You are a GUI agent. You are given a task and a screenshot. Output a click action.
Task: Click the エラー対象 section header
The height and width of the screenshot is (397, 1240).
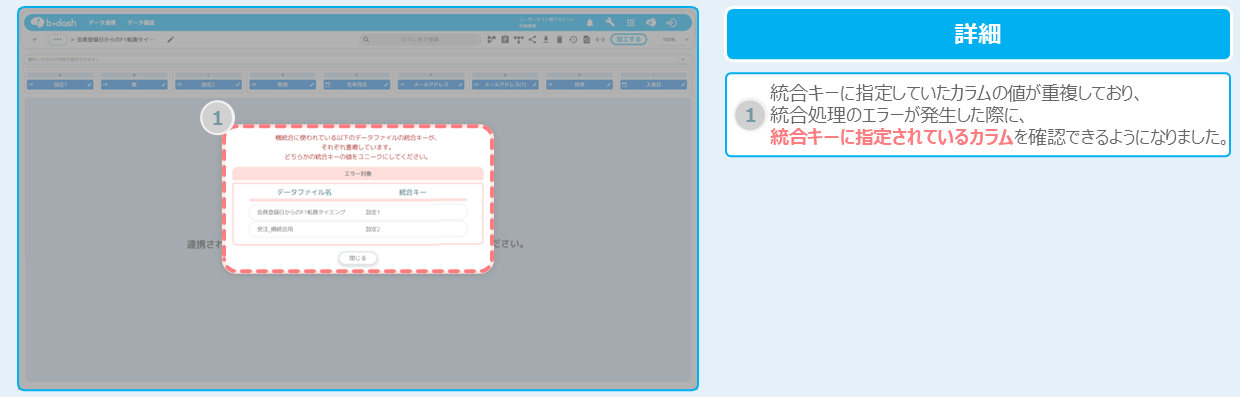(357, 173)
